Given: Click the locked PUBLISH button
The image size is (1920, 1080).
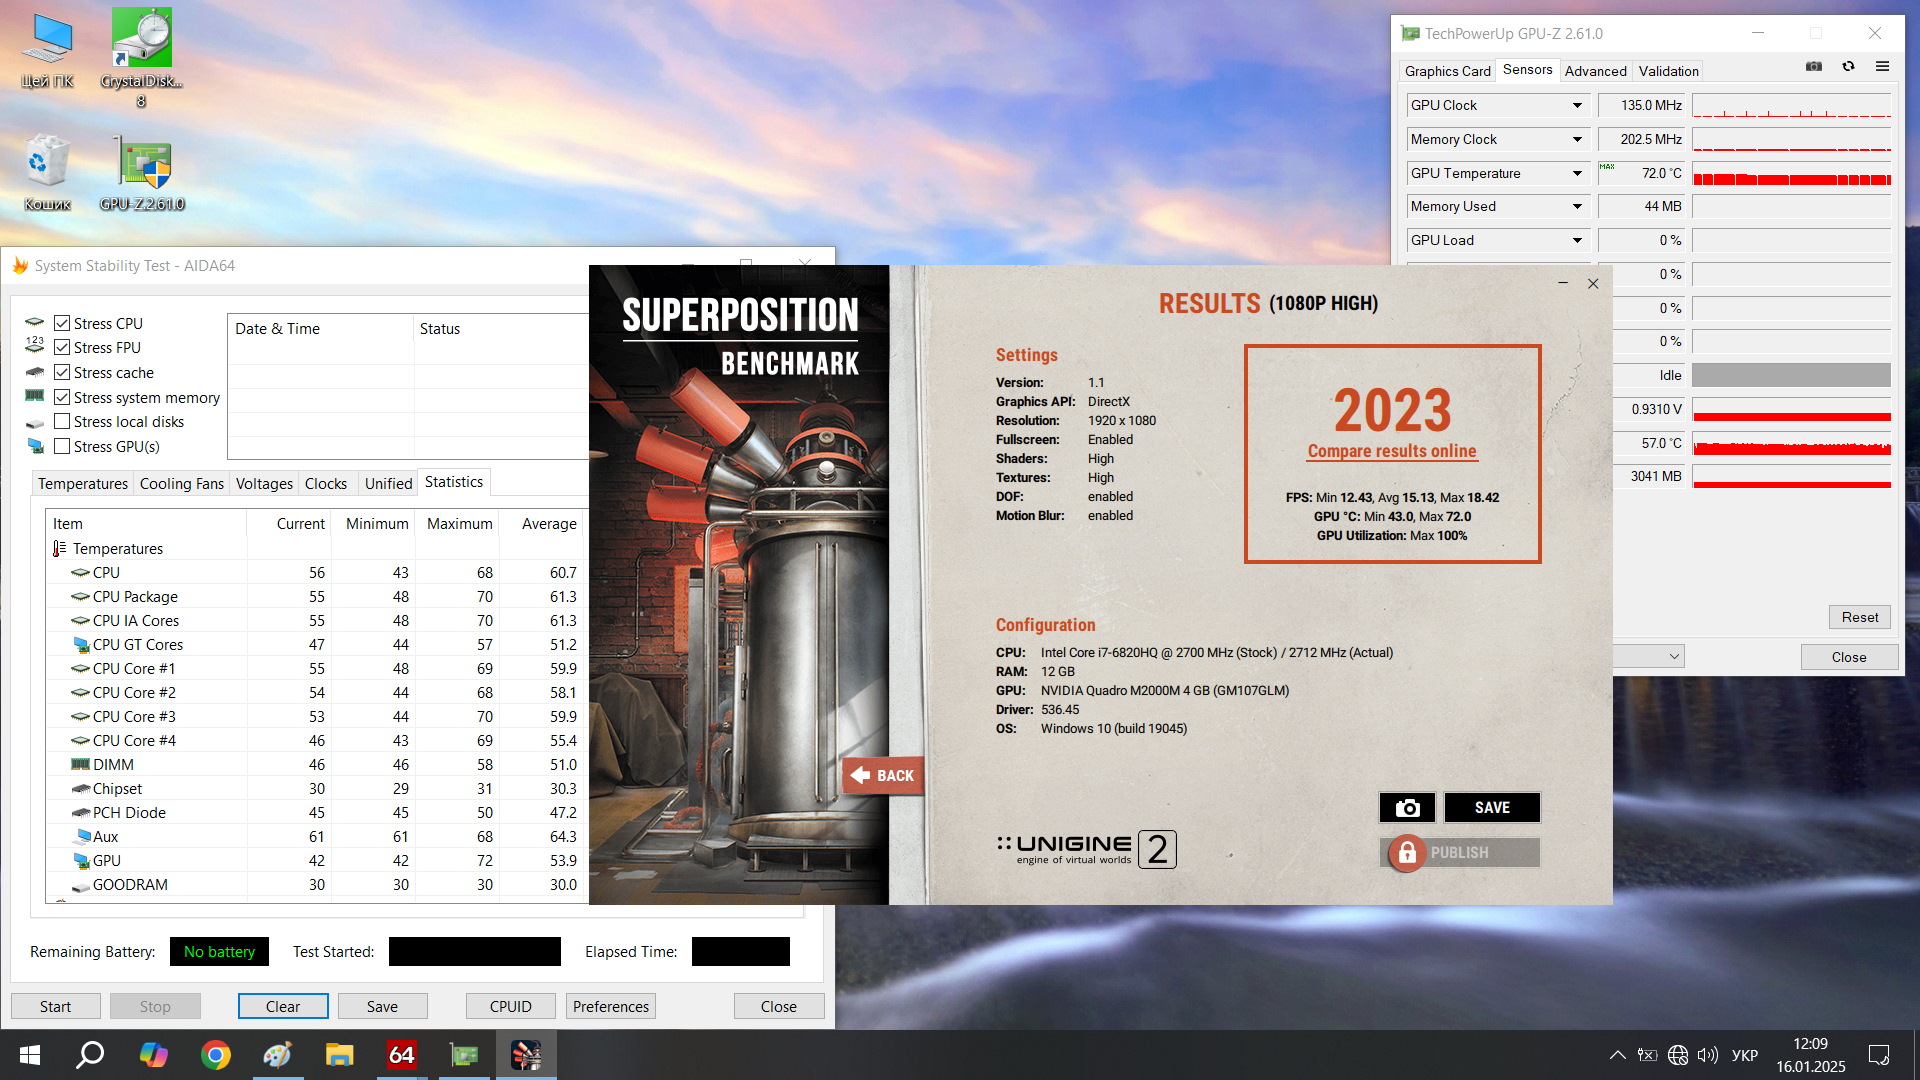Looking at the screenshot, I should (x=1460, y=853).
